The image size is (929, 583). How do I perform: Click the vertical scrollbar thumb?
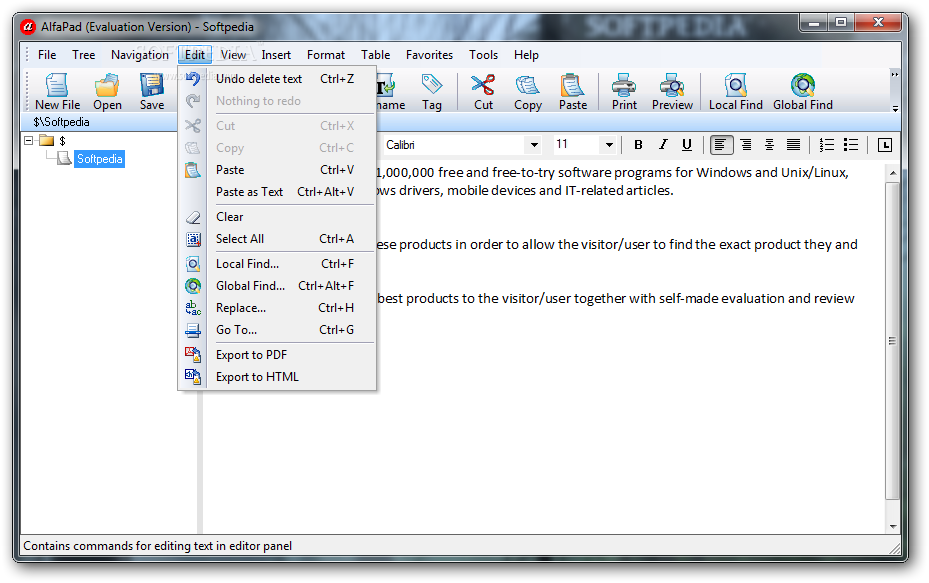coord(892,341)
